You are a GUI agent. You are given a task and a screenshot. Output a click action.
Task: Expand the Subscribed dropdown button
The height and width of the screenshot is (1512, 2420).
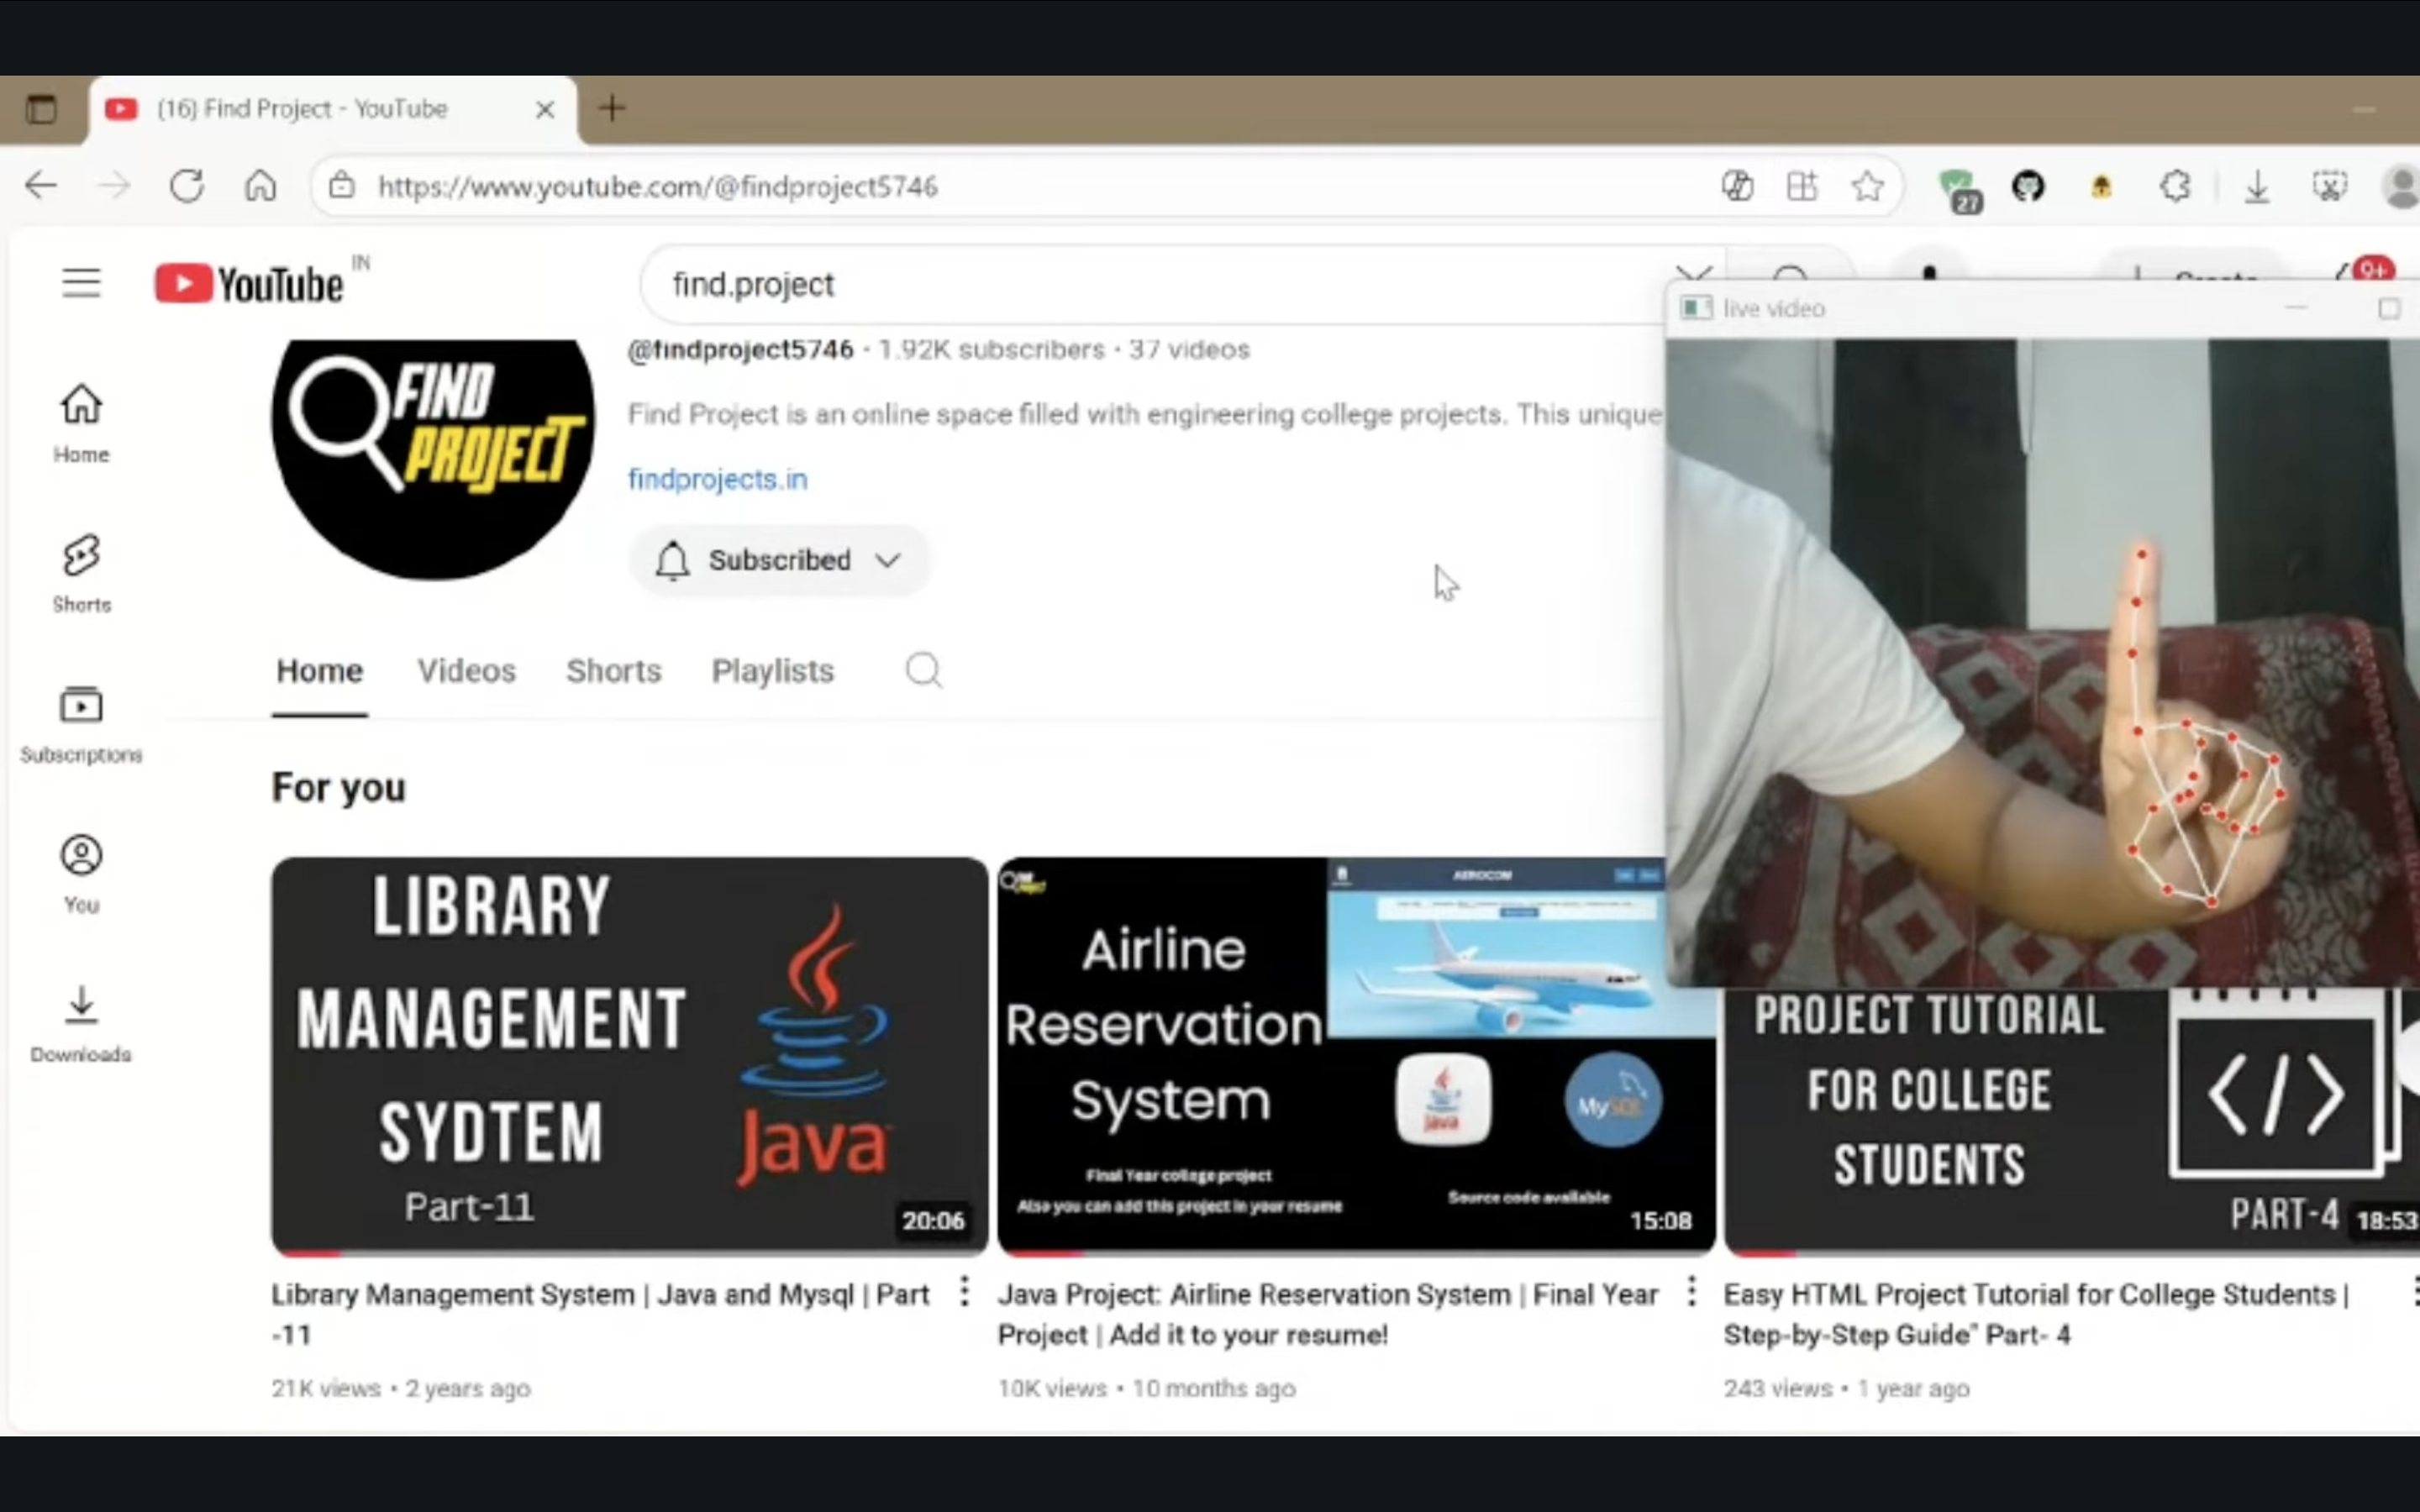[779, 560]
